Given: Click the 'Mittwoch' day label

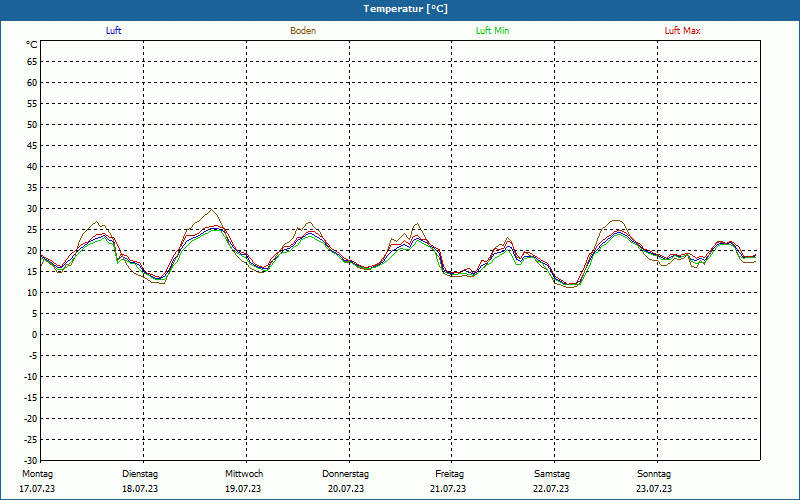Looking at the screenshot, I should [244, 474].
